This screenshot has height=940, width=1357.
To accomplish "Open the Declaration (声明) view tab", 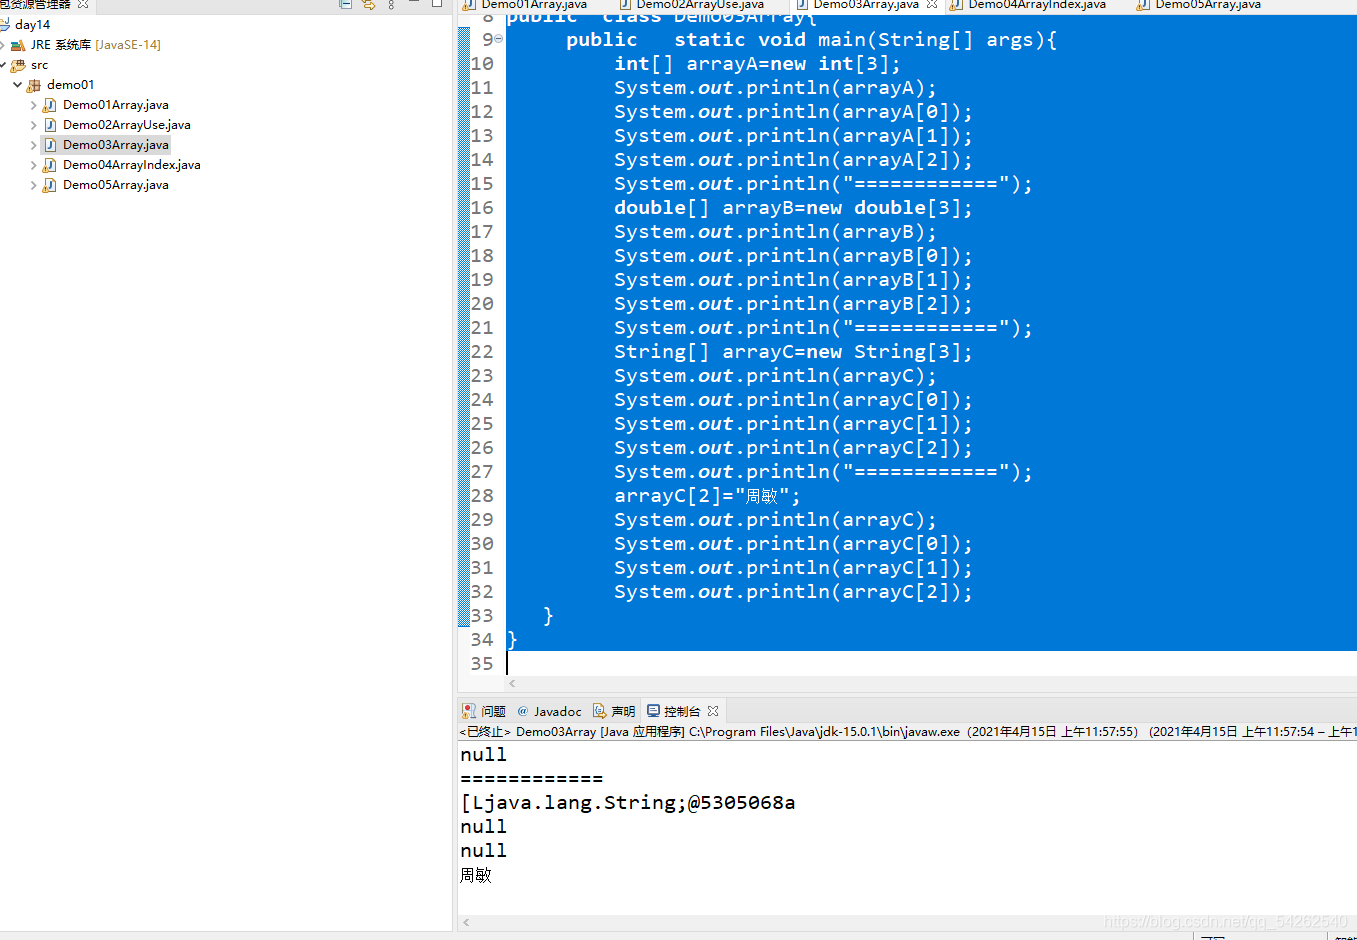I will pos(614,711).
